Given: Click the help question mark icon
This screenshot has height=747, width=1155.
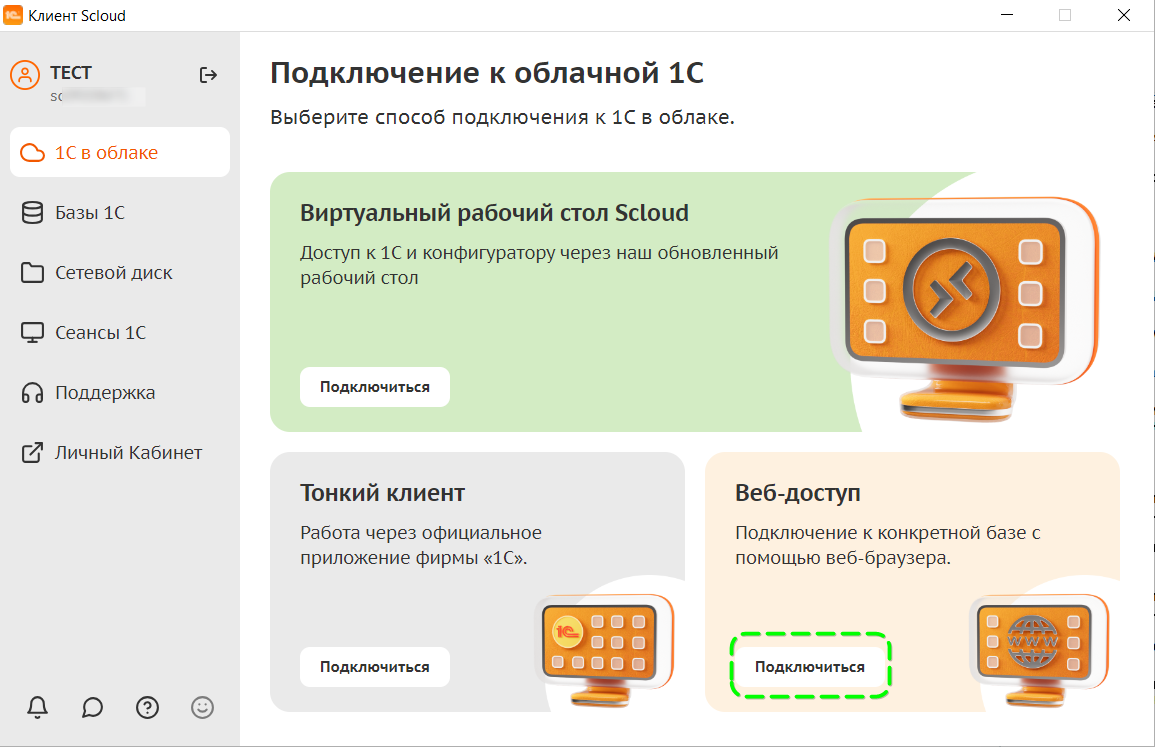Looking at the screenshot, I should 147,707.
